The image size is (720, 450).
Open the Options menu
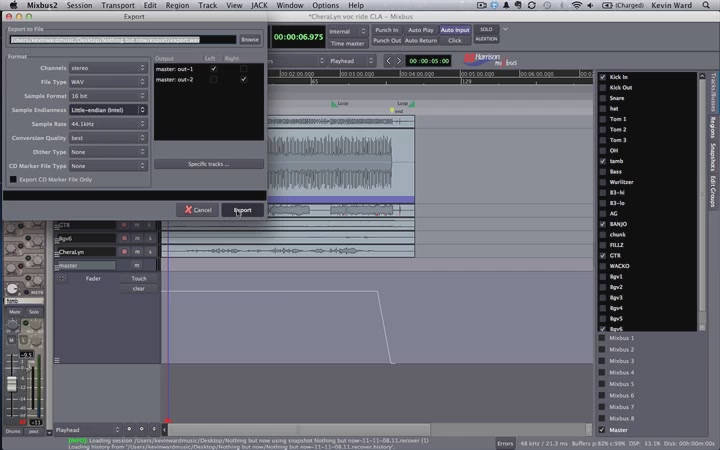coord(326,5)
